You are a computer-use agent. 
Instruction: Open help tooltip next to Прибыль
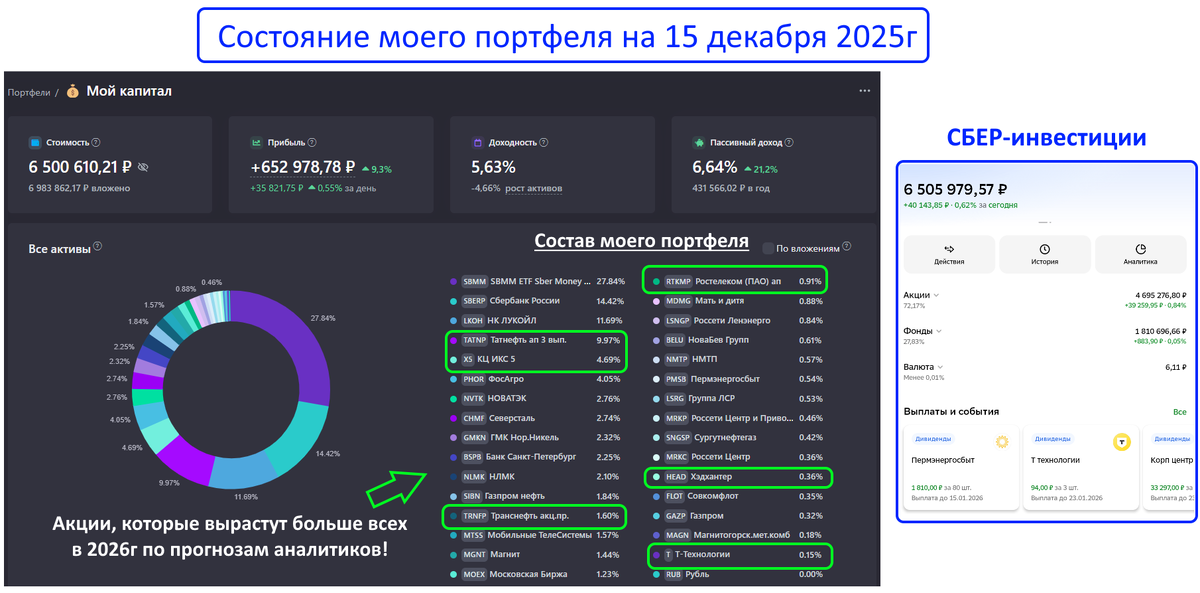[313, 143]
